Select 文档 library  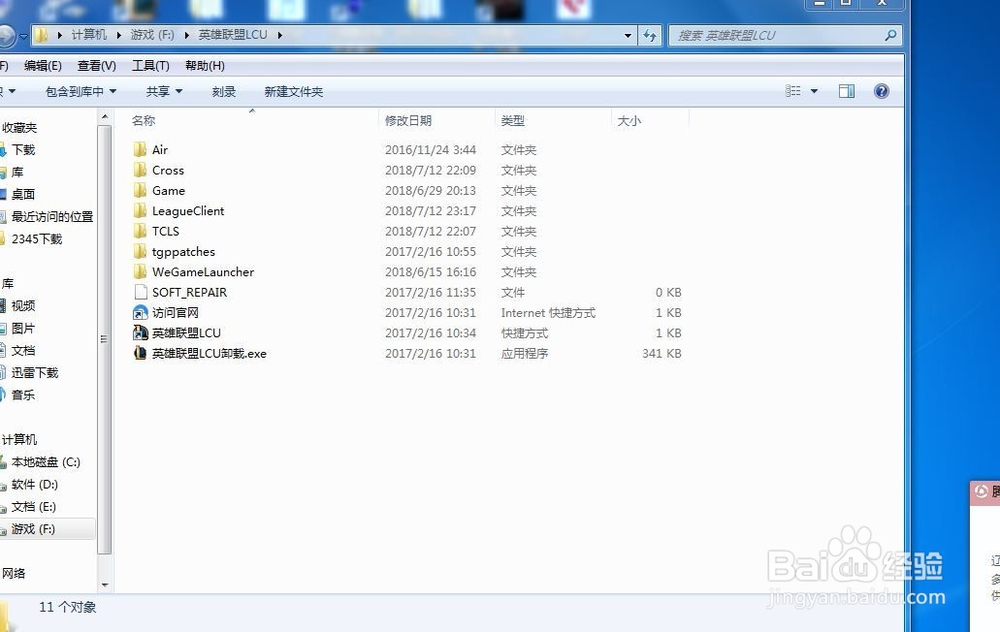23,351
